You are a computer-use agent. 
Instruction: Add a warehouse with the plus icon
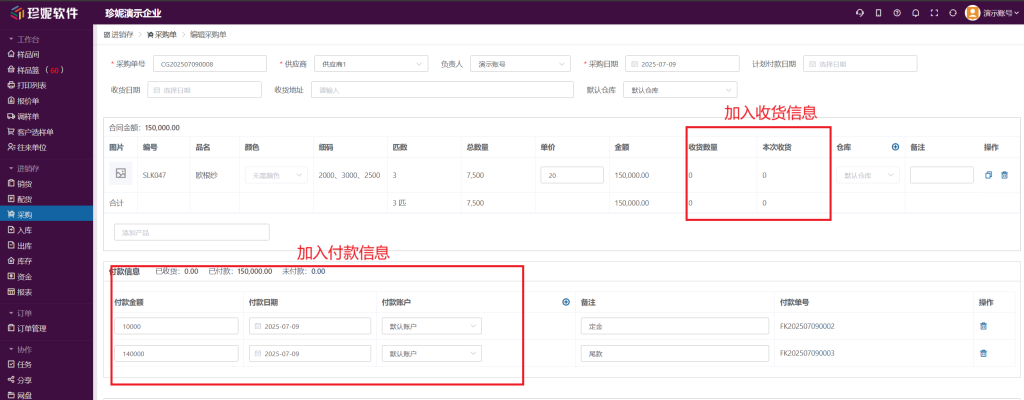[895, 147]
